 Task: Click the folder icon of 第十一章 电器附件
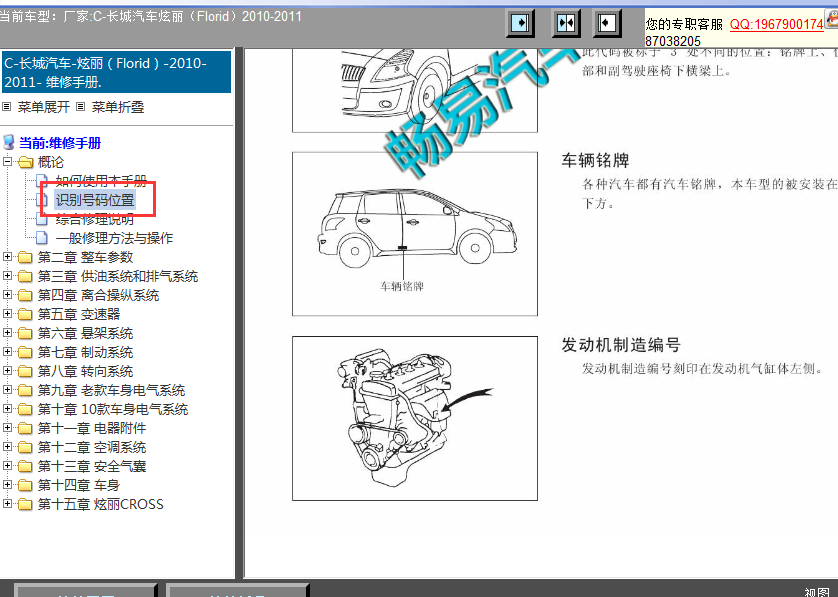(x=26, y=428)
